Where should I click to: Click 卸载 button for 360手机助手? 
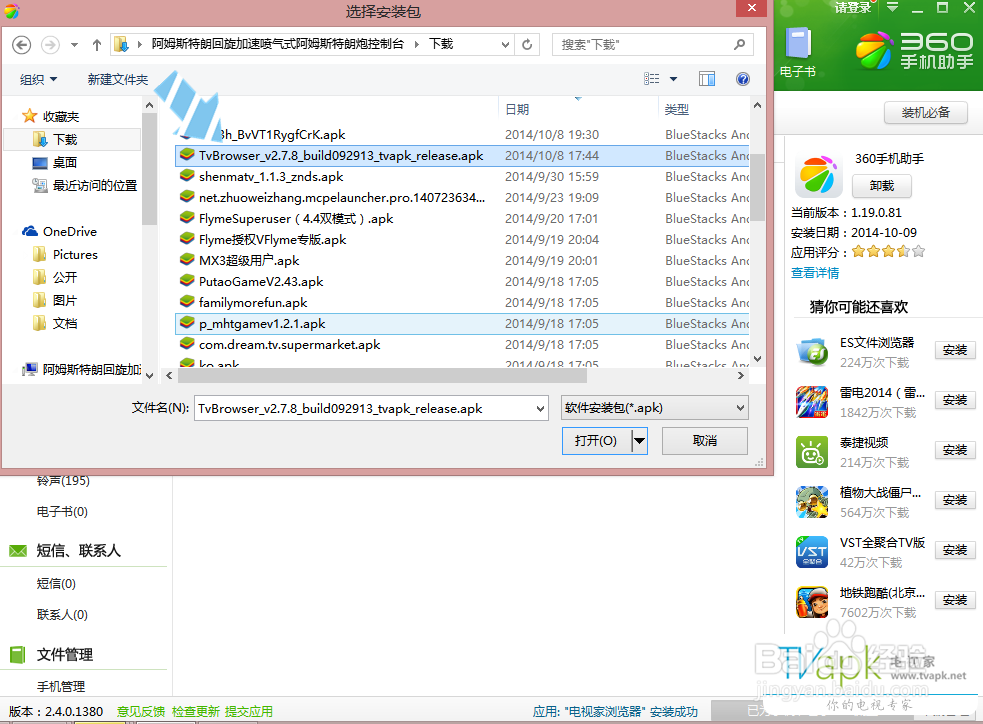[x=881, y=186]
